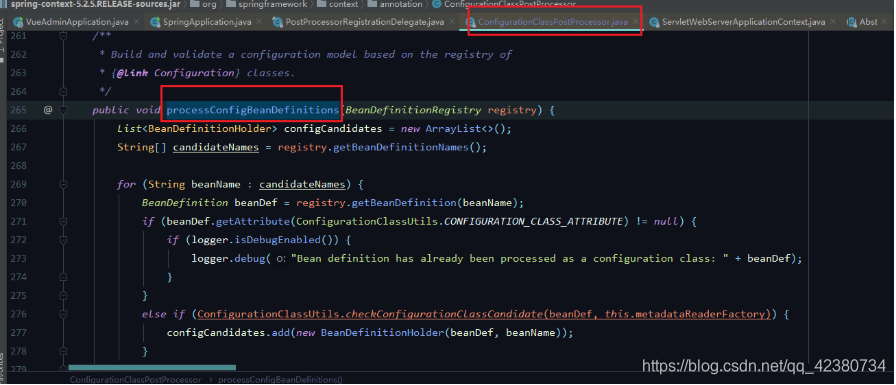The image size is (896, 385).
Task: Click the processConfigBeanDefinitions() breadcrumb in bottom bar
Action: [281, 379]
